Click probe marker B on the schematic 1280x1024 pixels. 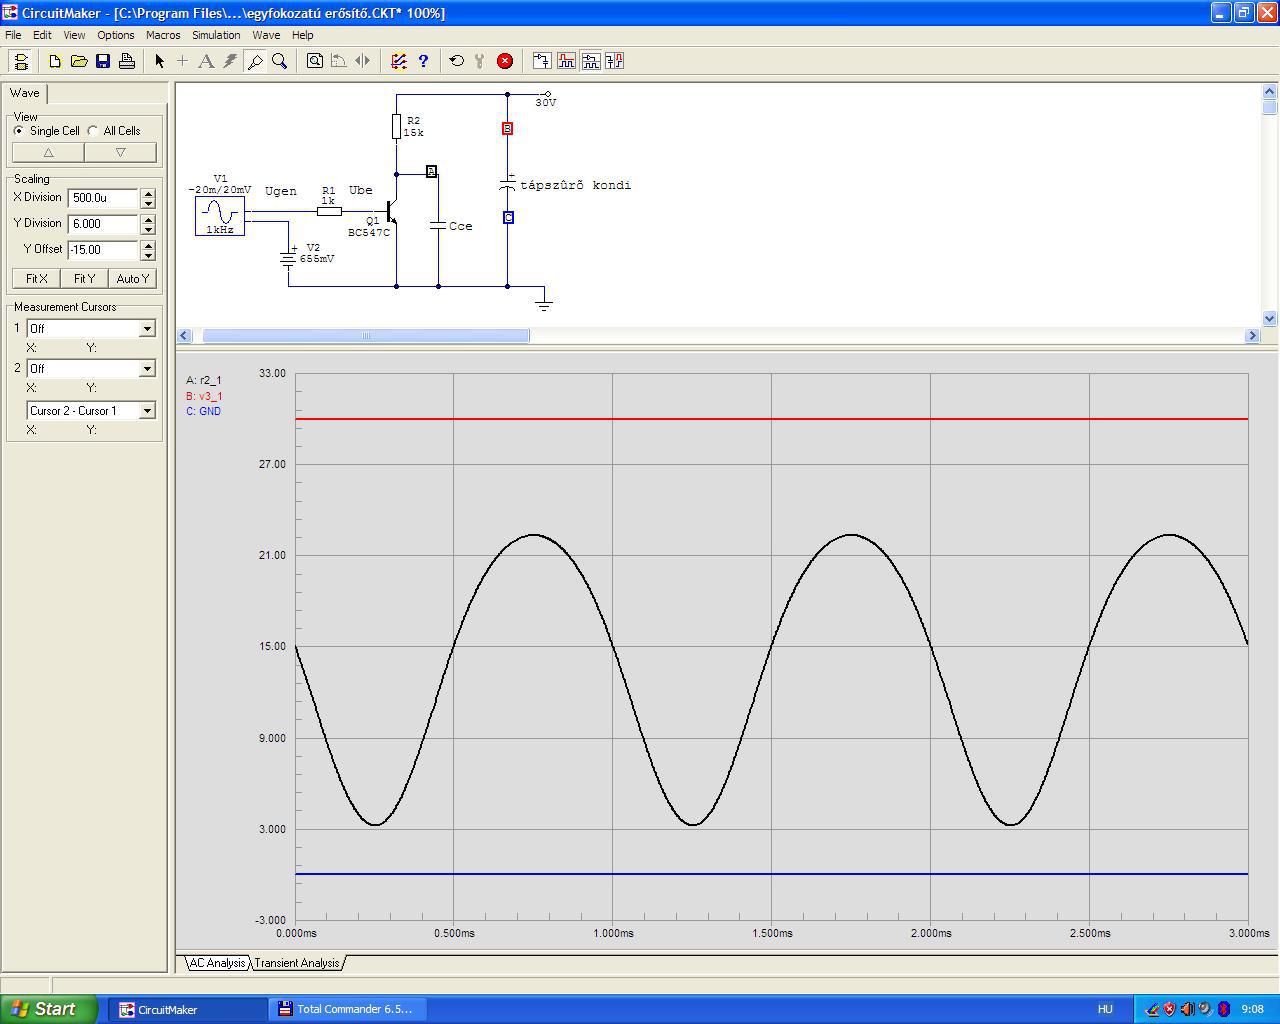click(507, 129)
